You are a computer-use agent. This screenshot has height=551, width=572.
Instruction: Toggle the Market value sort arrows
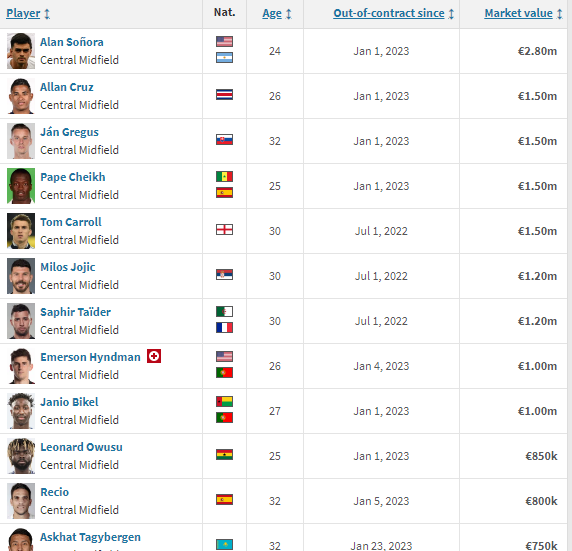click(x=560, y=14)
